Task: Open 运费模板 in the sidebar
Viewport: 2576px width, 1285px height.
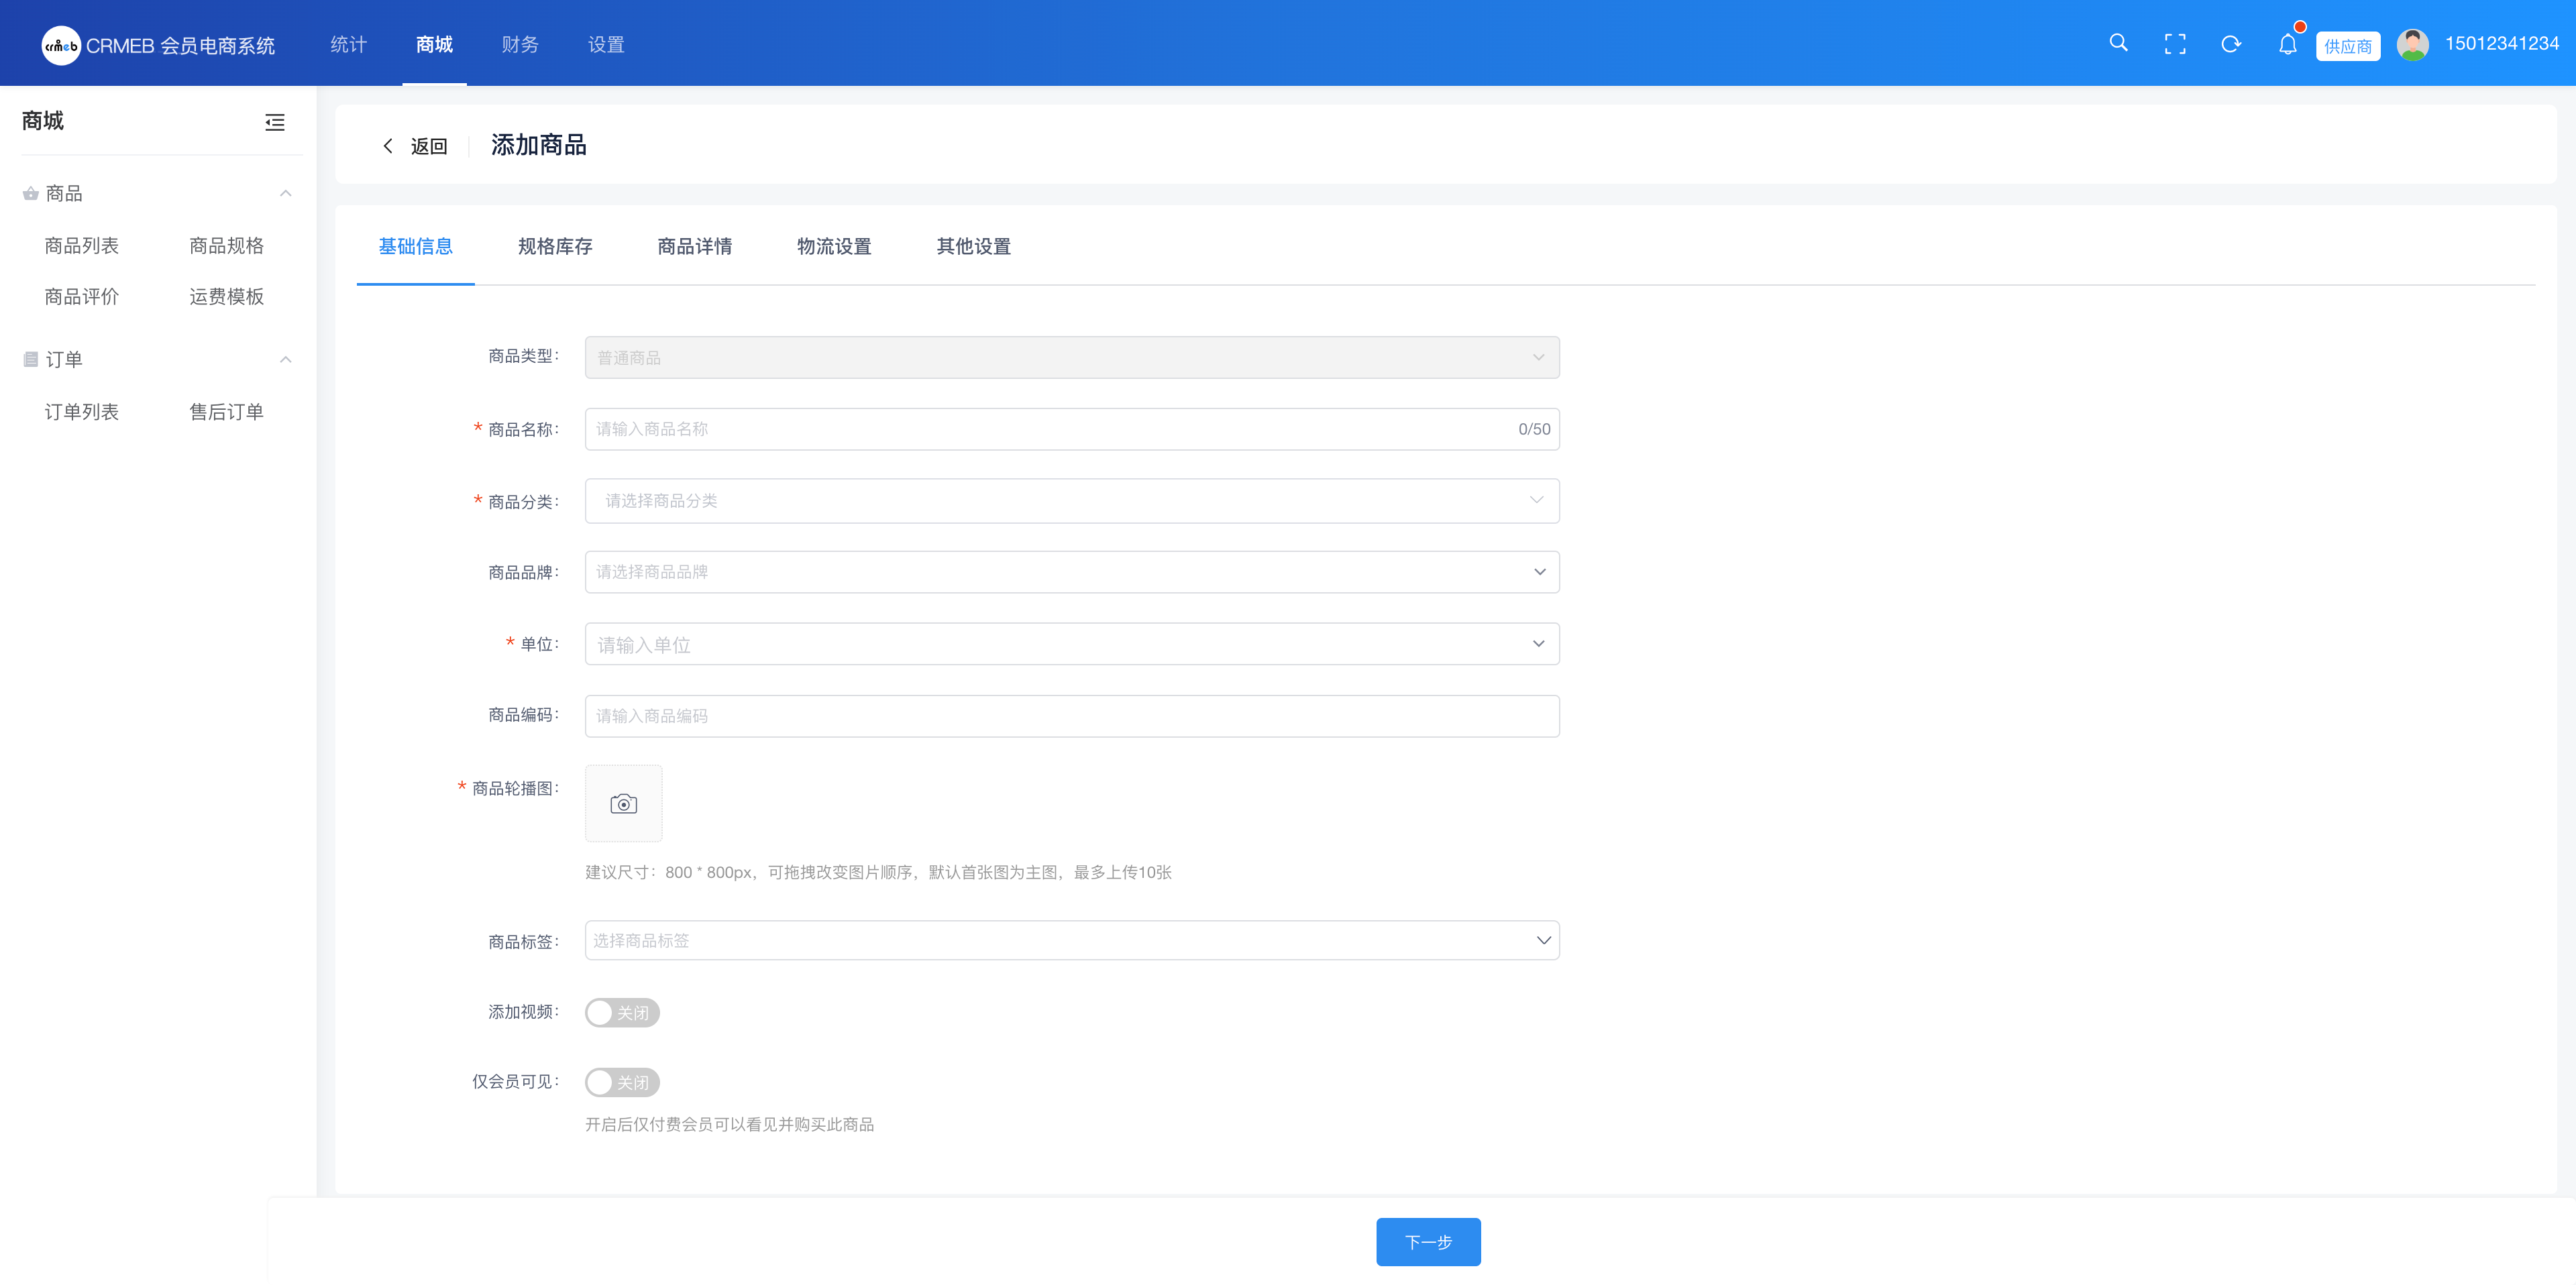Action: [226, 296]
